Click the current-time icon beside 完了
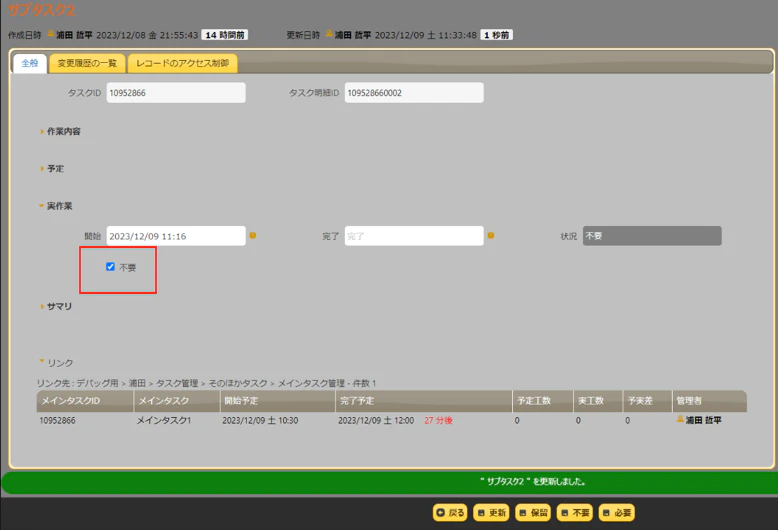Image resolution: width=778 pixels, height=530 pixels. pyautogui.click(x=491, y=235)
